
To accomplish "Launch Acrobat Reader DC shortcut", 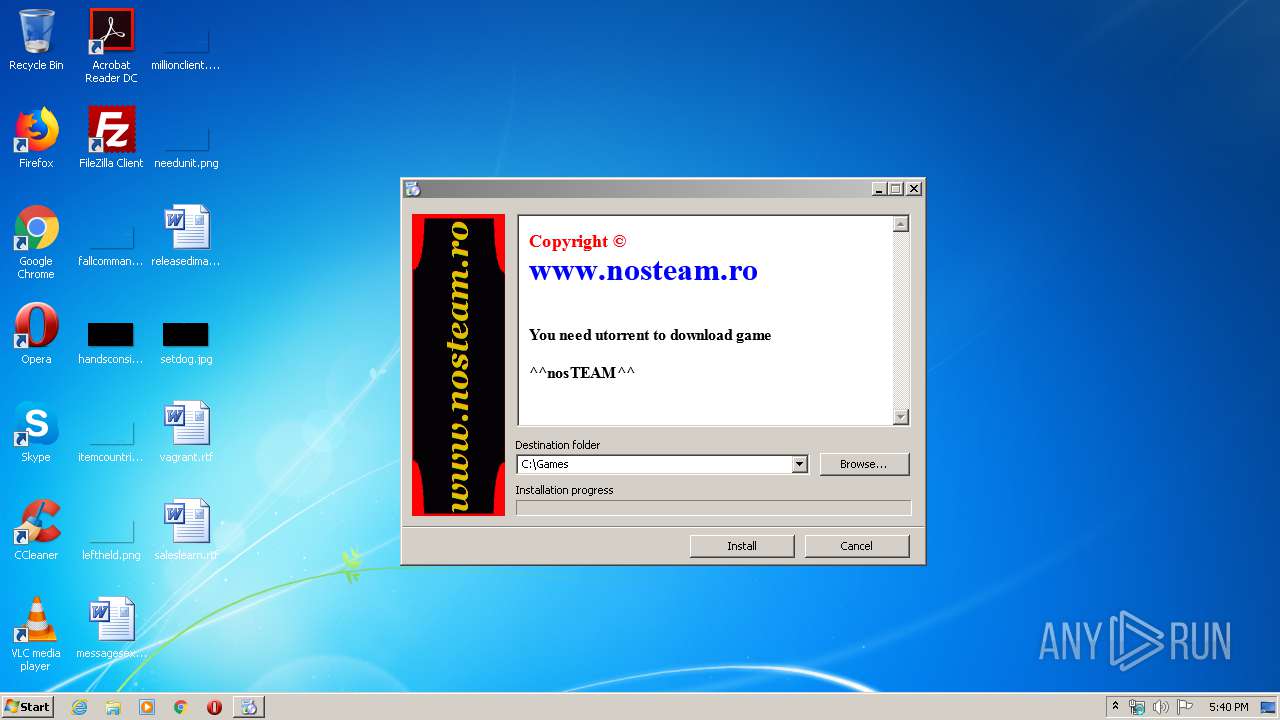I will [x=111, y=46].
